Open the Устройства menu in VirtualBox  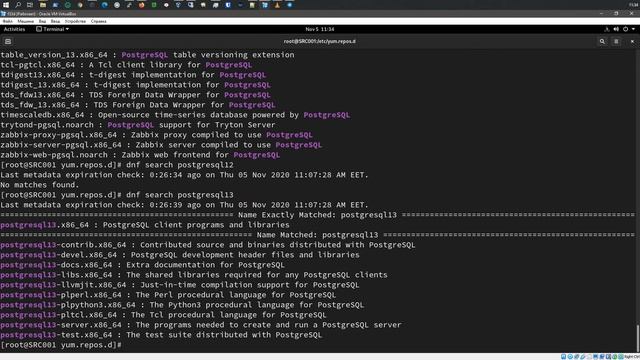(x=75, y=21)
